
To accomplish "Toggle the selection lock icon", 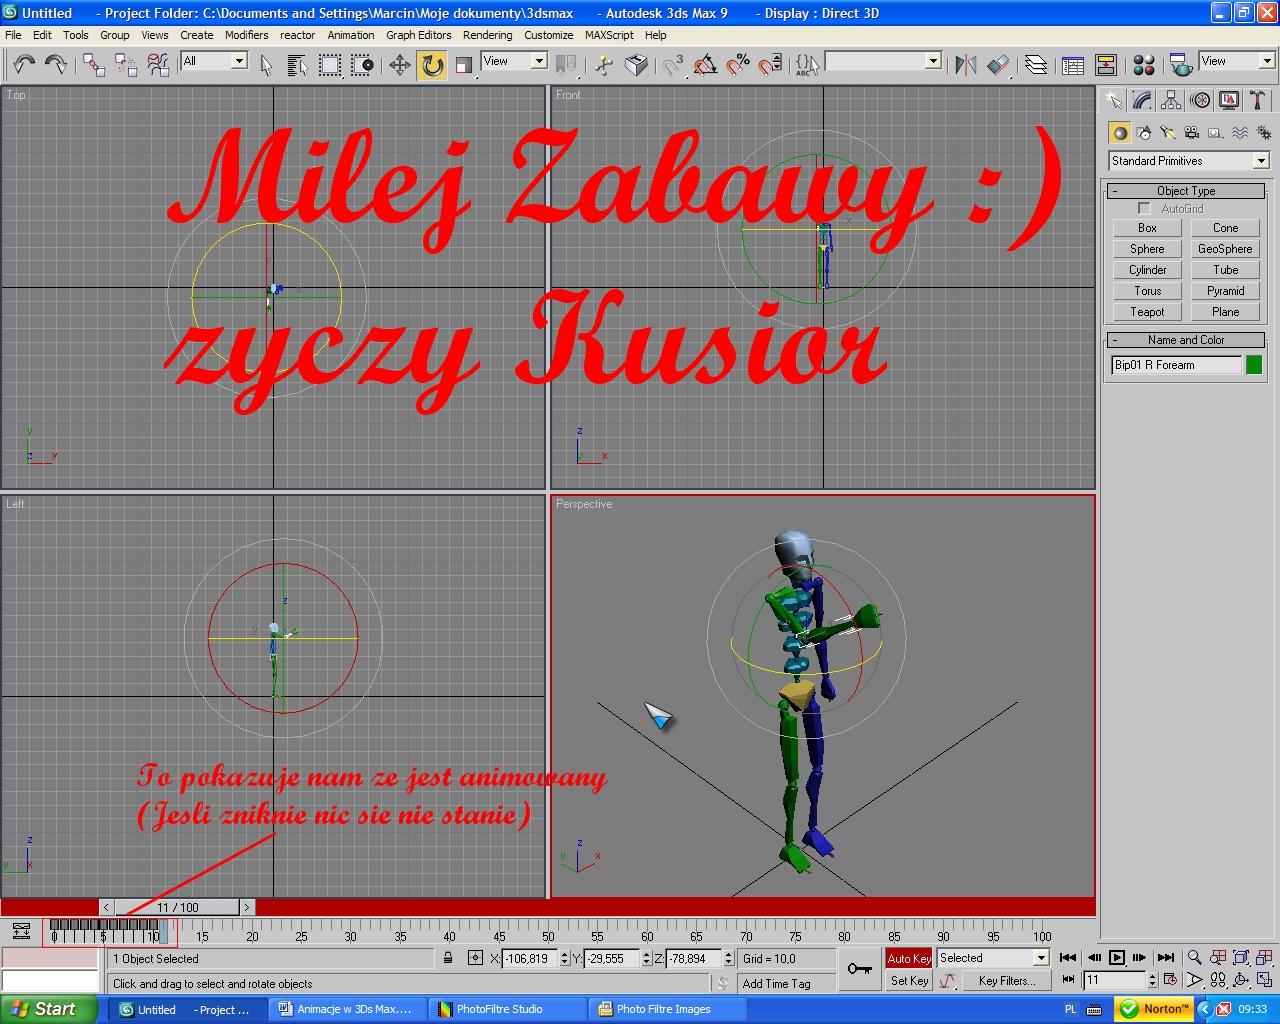I will (x=448, y=958).
